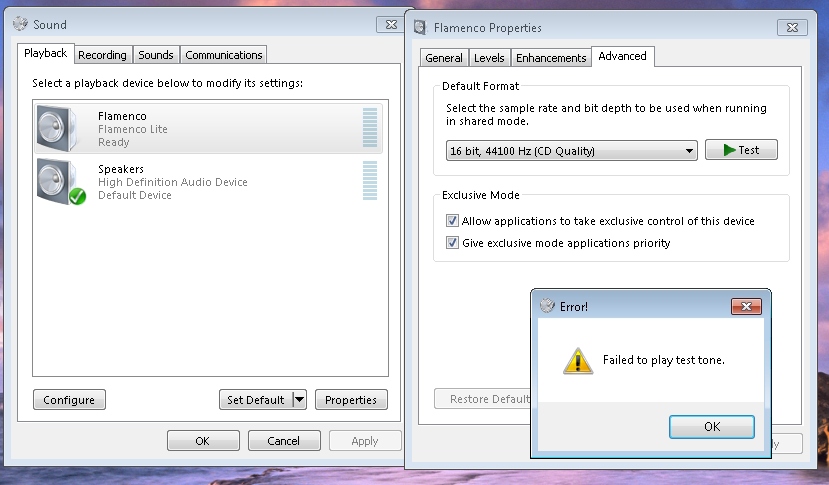
Task: Dismiss the error with the OK button
Action: tap(712, 427)
